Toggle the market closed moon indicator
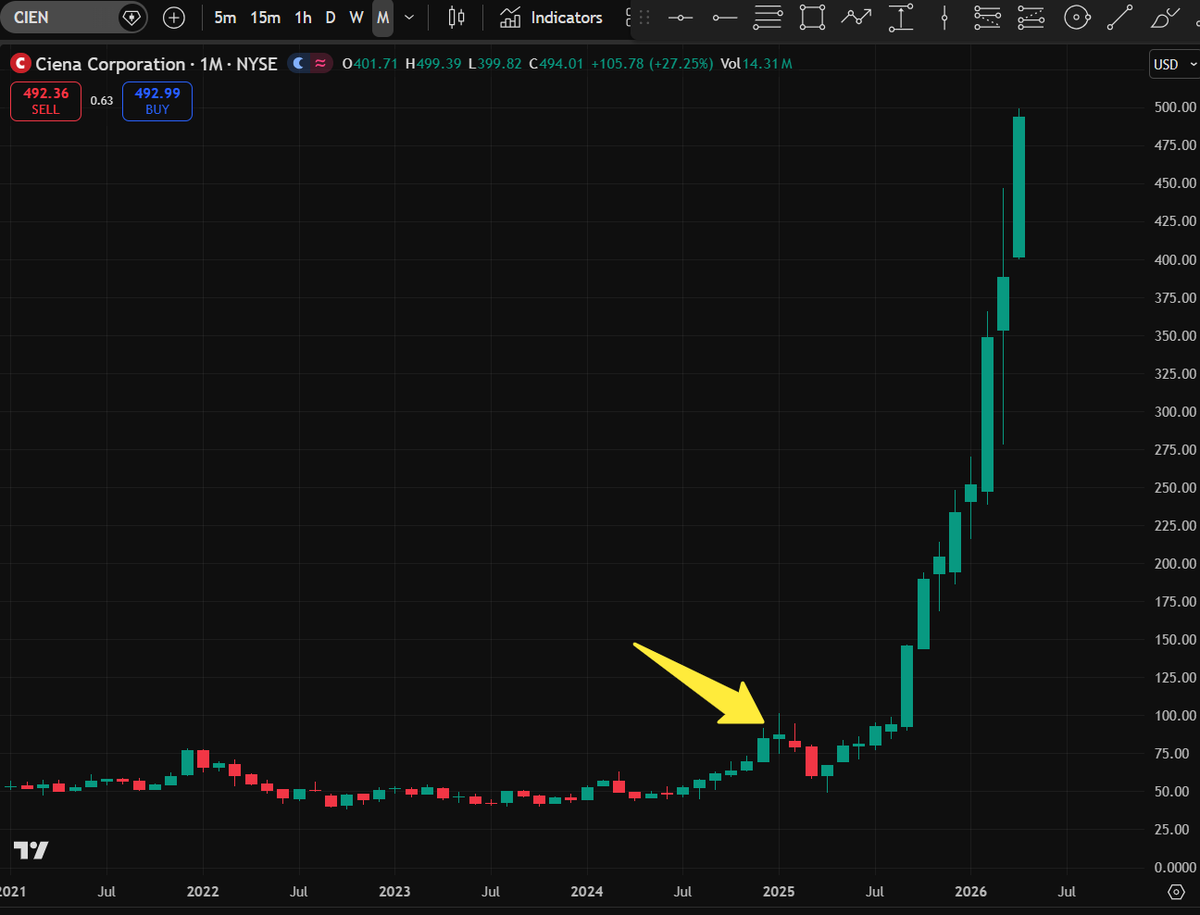This screenshot has height=915, width=1200. (298, 63)
